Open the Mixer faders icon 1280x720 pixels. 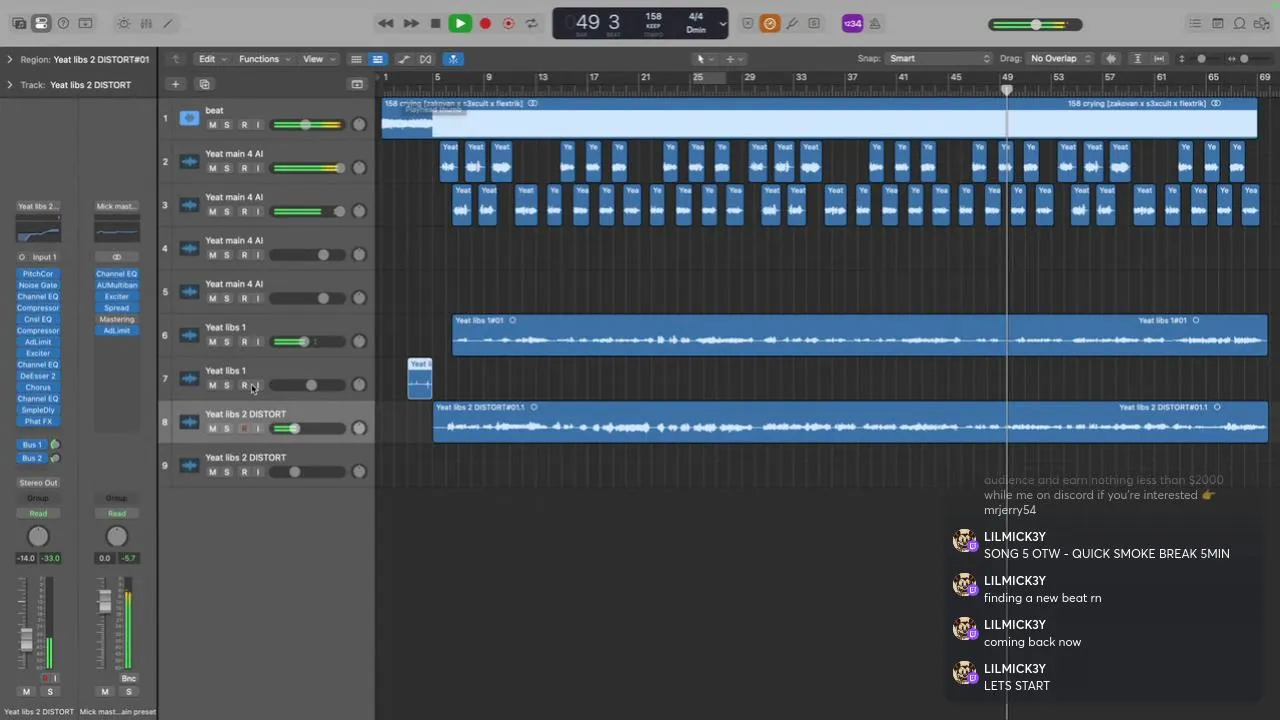coord(146,23)
